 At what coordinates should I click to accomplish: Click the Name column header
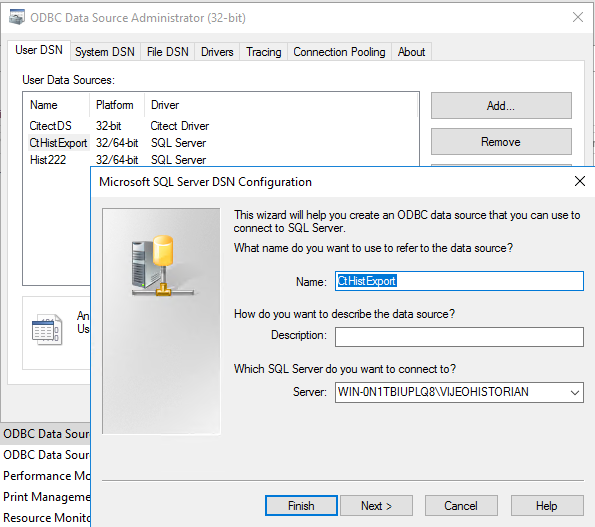[x=57, y=105]
